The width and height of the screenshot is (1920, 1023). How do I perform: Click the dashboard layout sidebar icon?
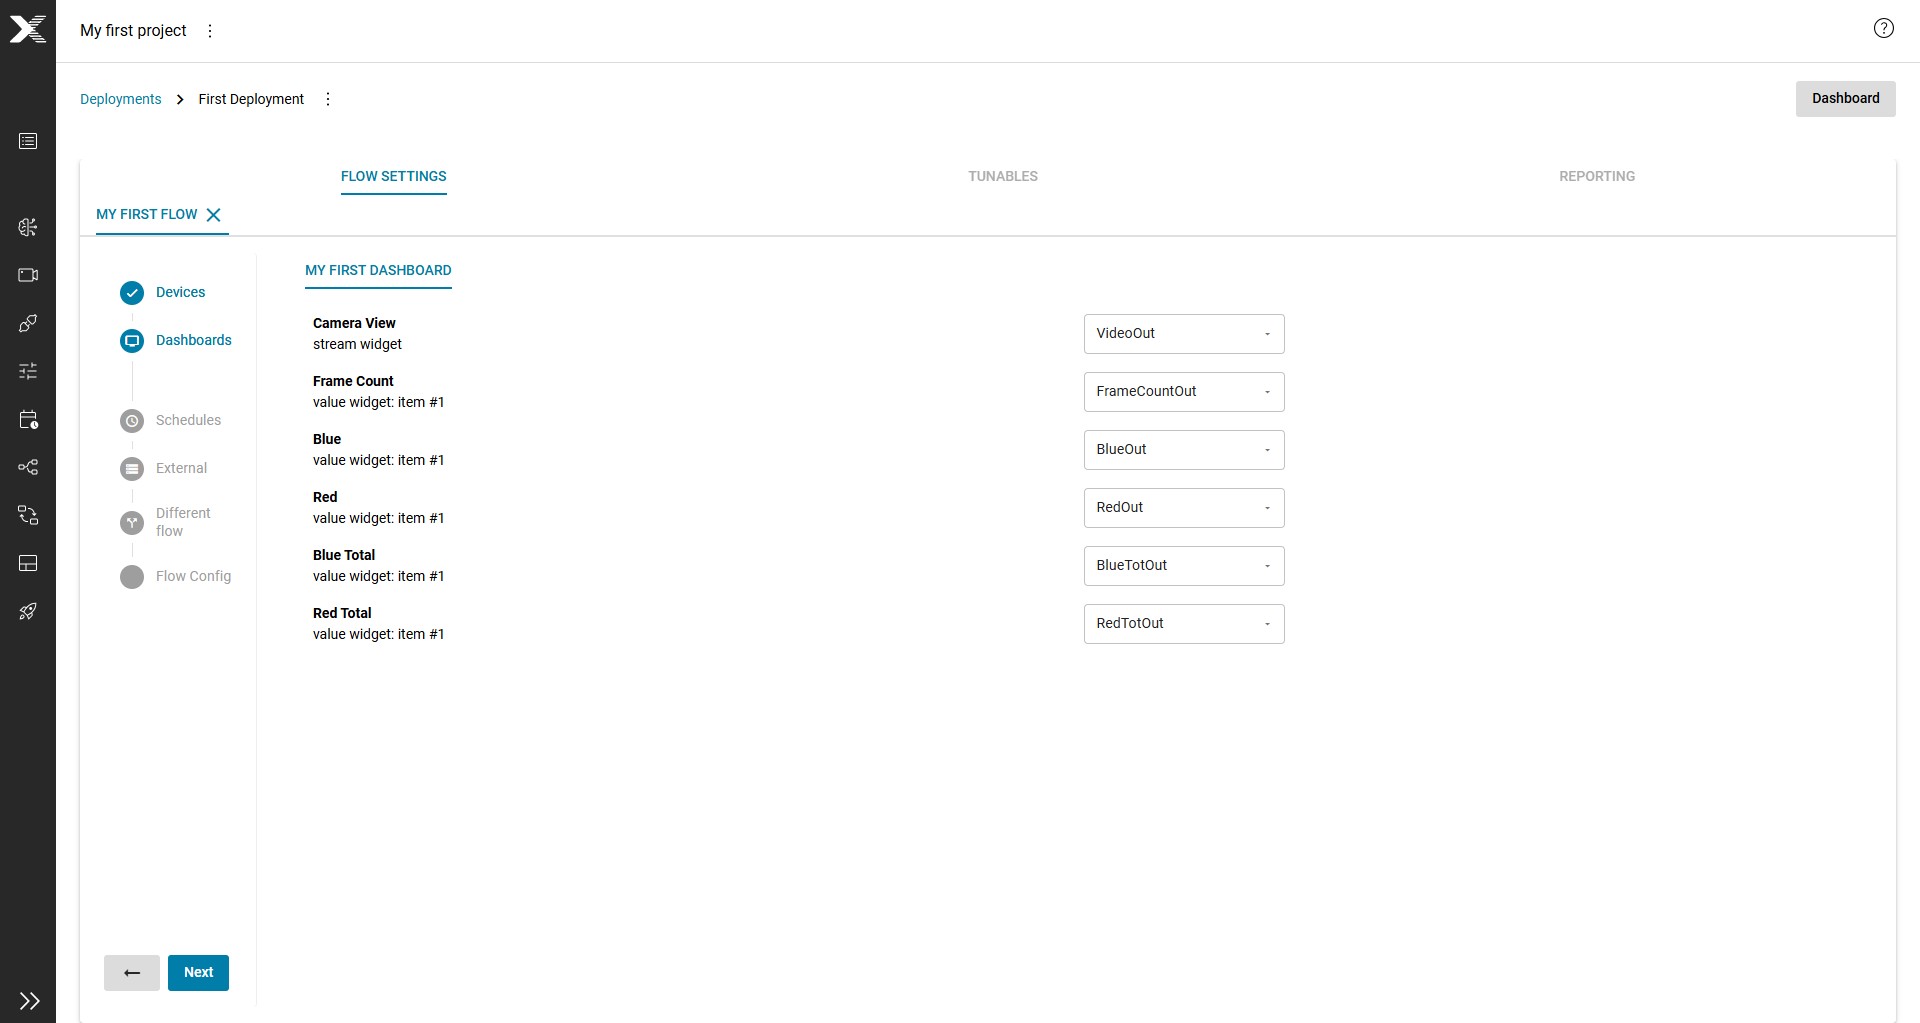click(28, 563)
